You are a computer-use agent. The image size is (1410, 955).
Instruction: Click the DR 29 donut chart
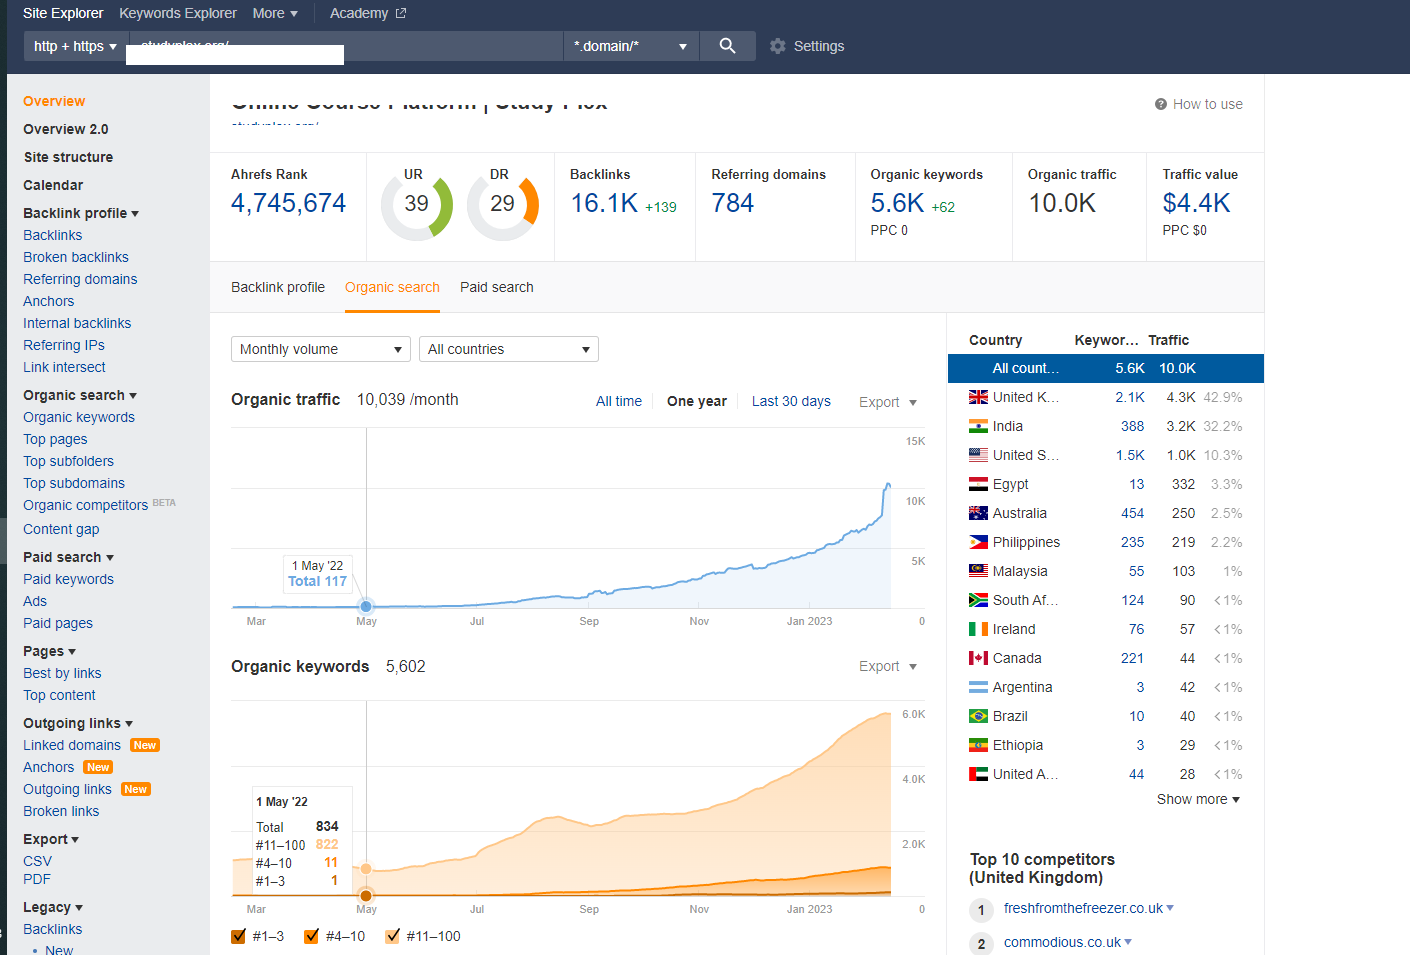[503, 205]
